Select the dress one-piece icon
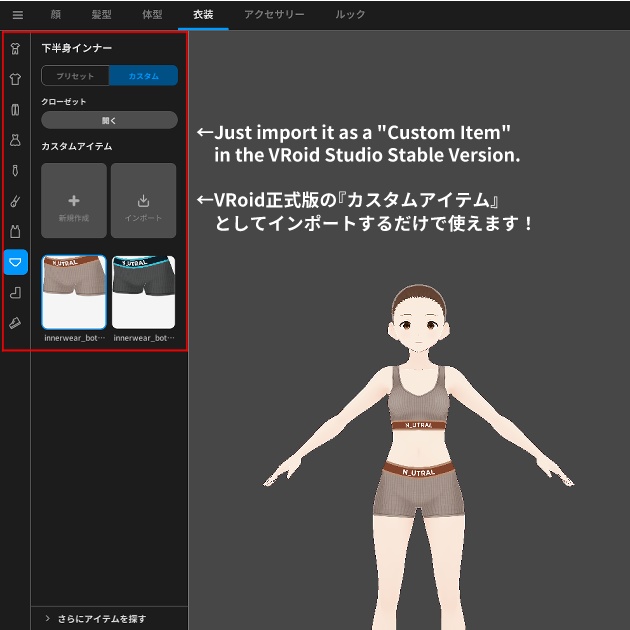Viewport: 630px width, 630px height. coord(16,140)
